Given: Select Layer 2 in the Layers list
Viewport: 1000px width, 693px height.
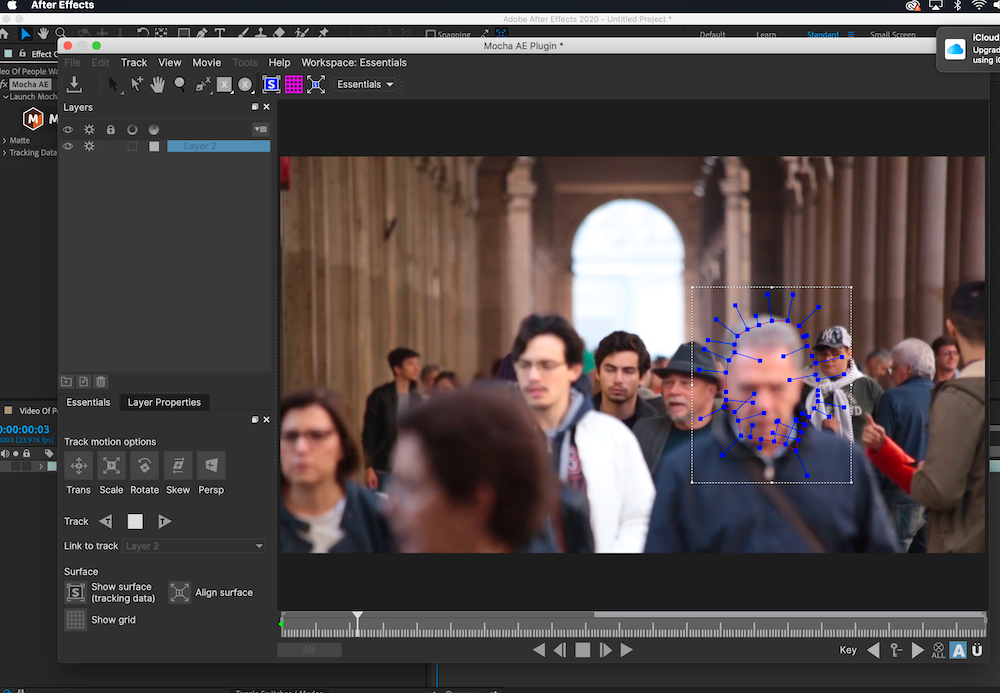Looking at the screenshot, I should [x=218, y=146].
